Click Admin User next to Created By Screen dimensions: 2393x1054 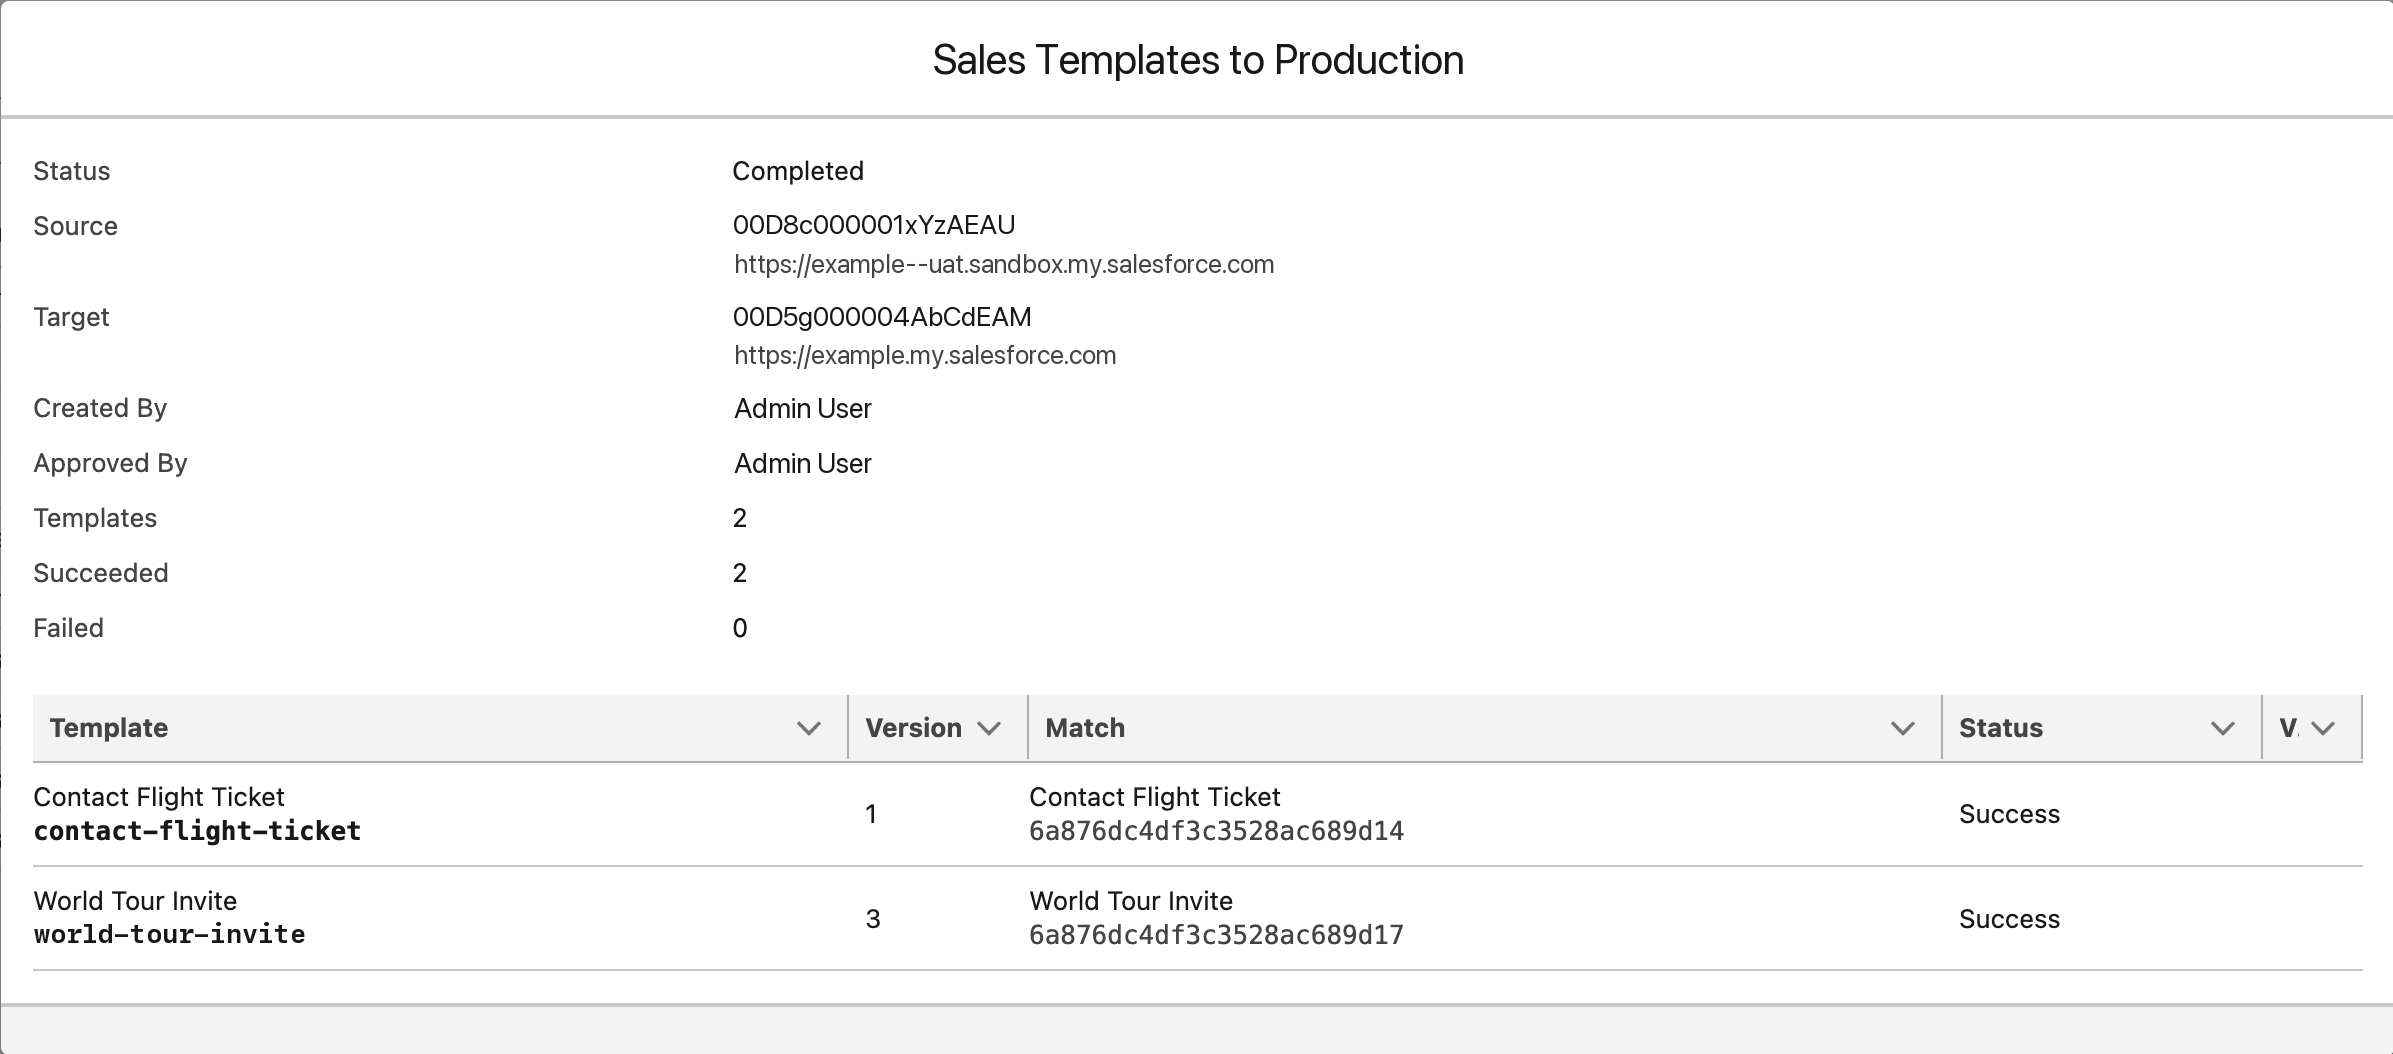[x=803, y=408]
